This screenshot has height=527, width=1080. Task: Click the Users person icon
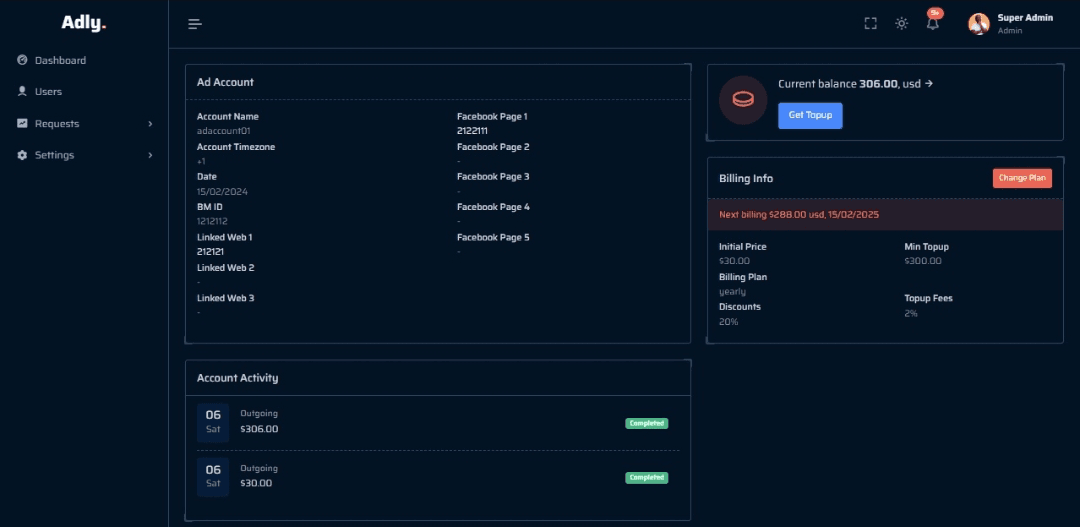(22, 91)
